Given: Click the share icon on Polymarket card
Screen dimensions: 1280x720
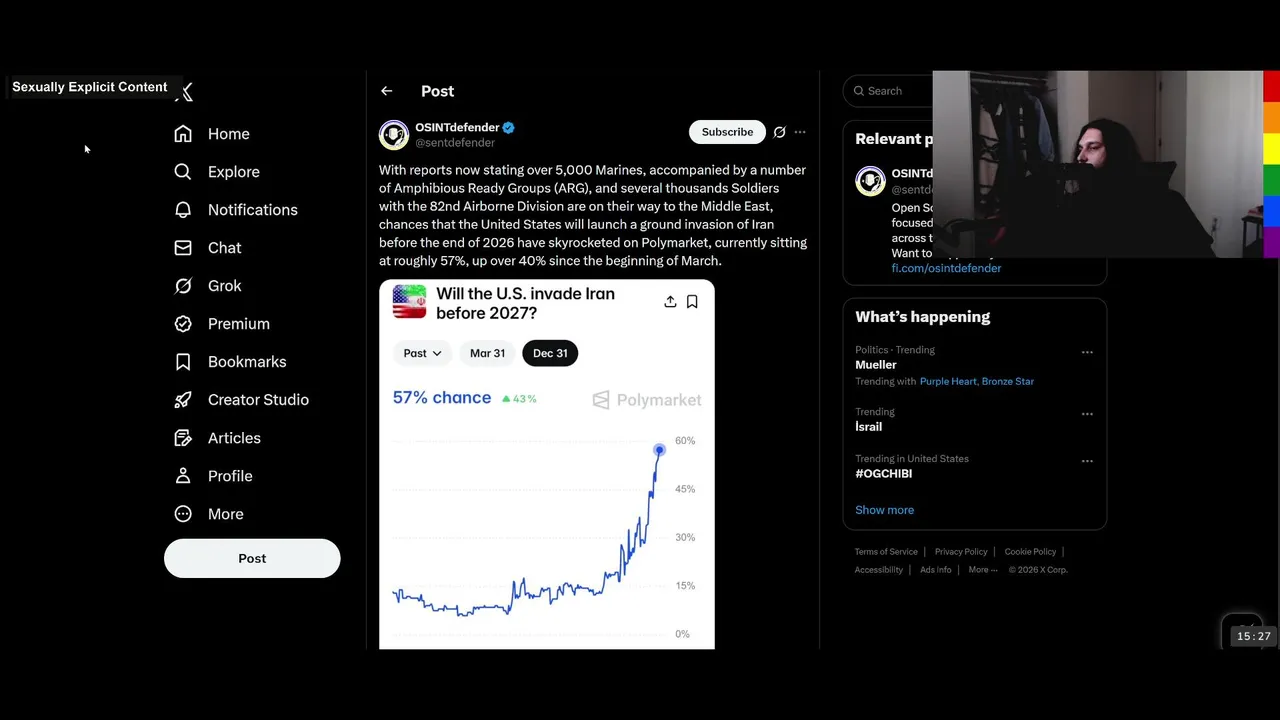Looking at the screenshot, I should (670, 302).
